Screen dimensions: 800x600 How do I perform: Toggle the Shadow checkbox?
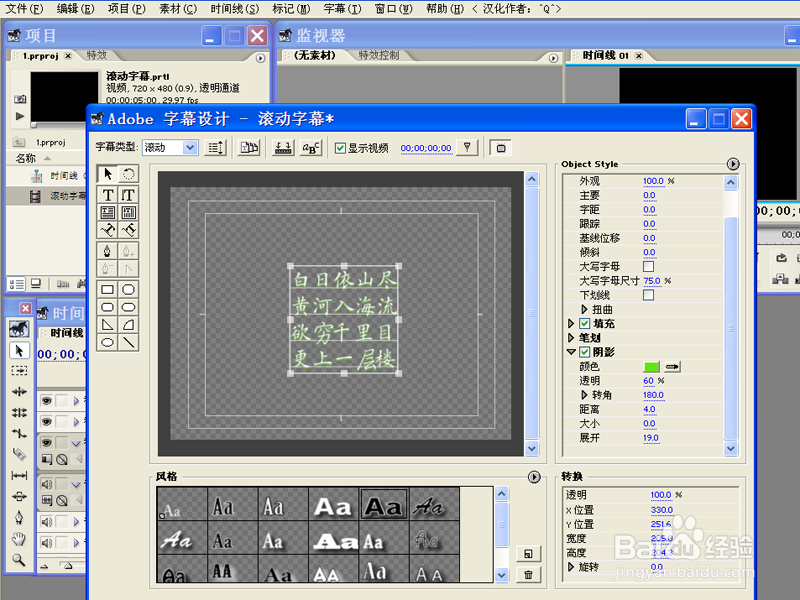(x=585, y=352)
